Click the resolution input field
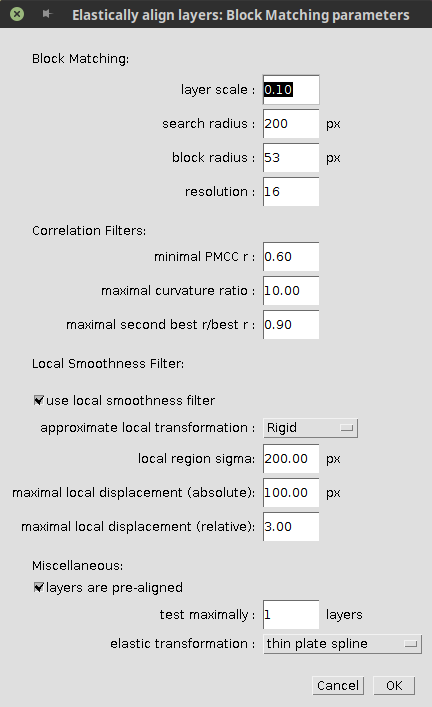Viewport: 432px width, 707px height. click(x=291, y=192)
